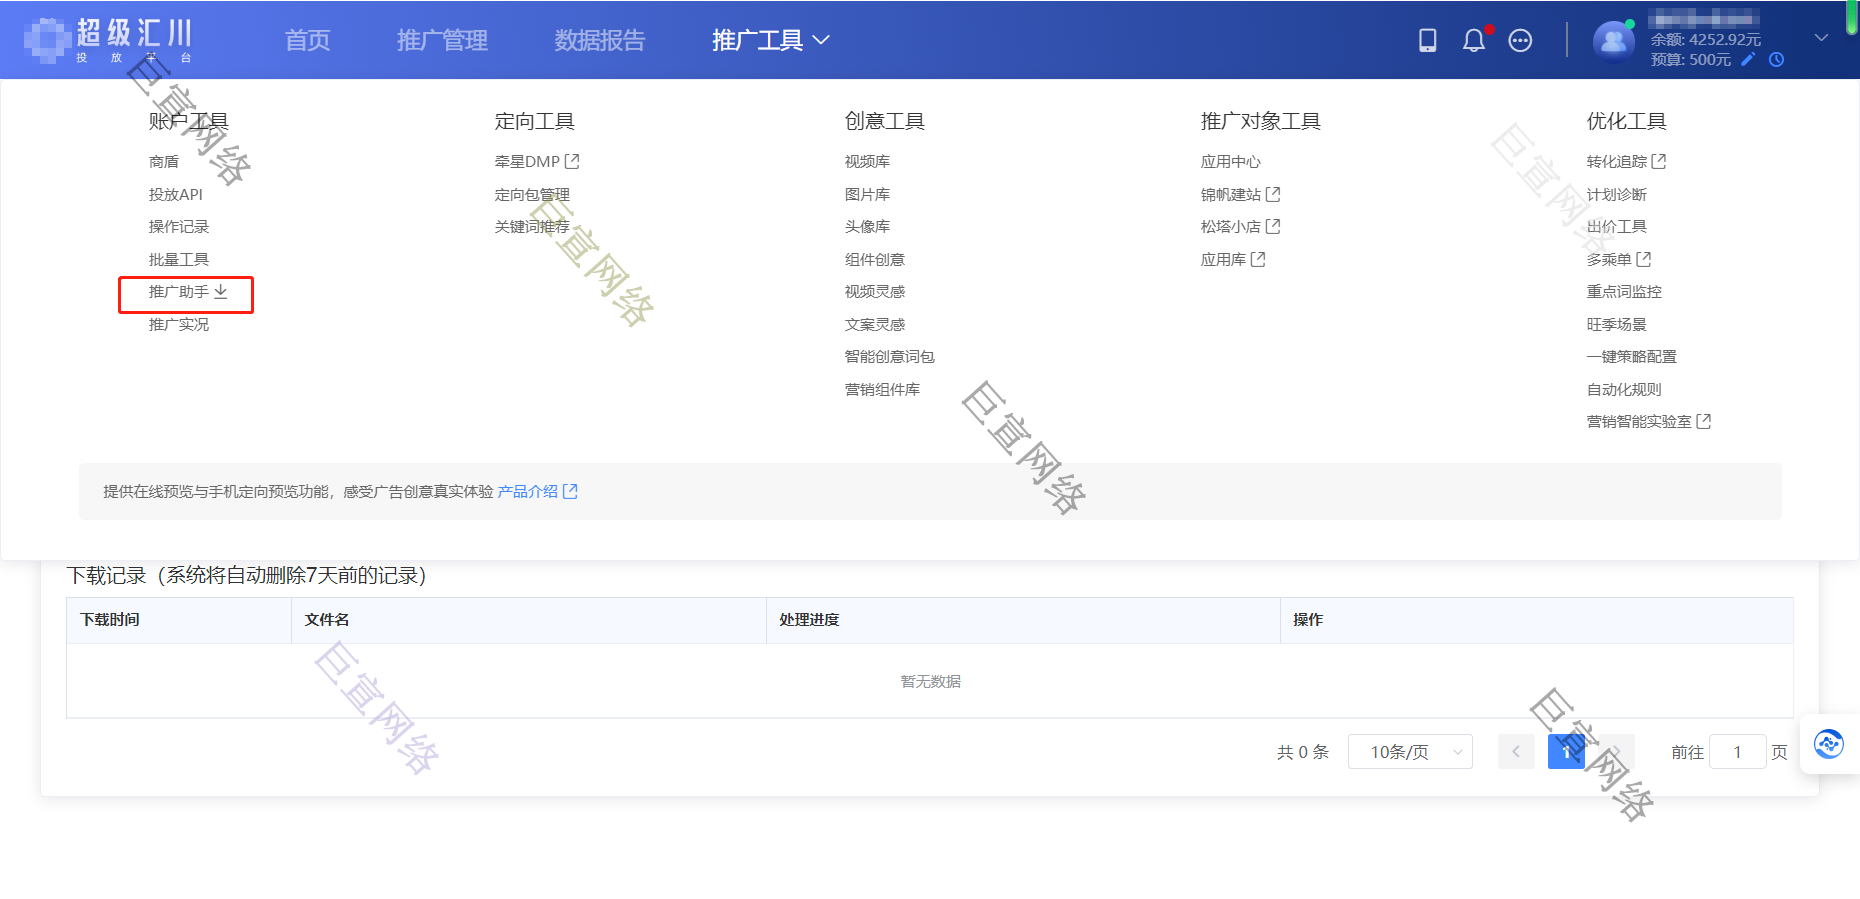Open 一键策略配置

tap(1631, 356)
